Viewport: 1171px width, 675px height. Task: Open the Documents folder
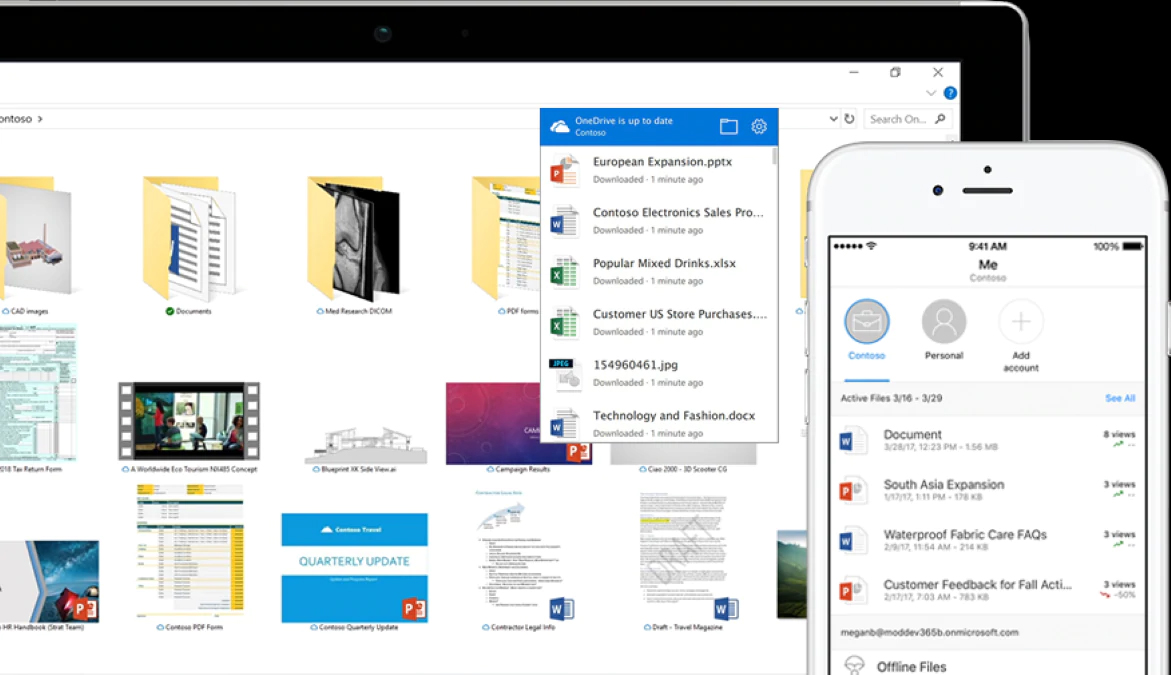189,240
